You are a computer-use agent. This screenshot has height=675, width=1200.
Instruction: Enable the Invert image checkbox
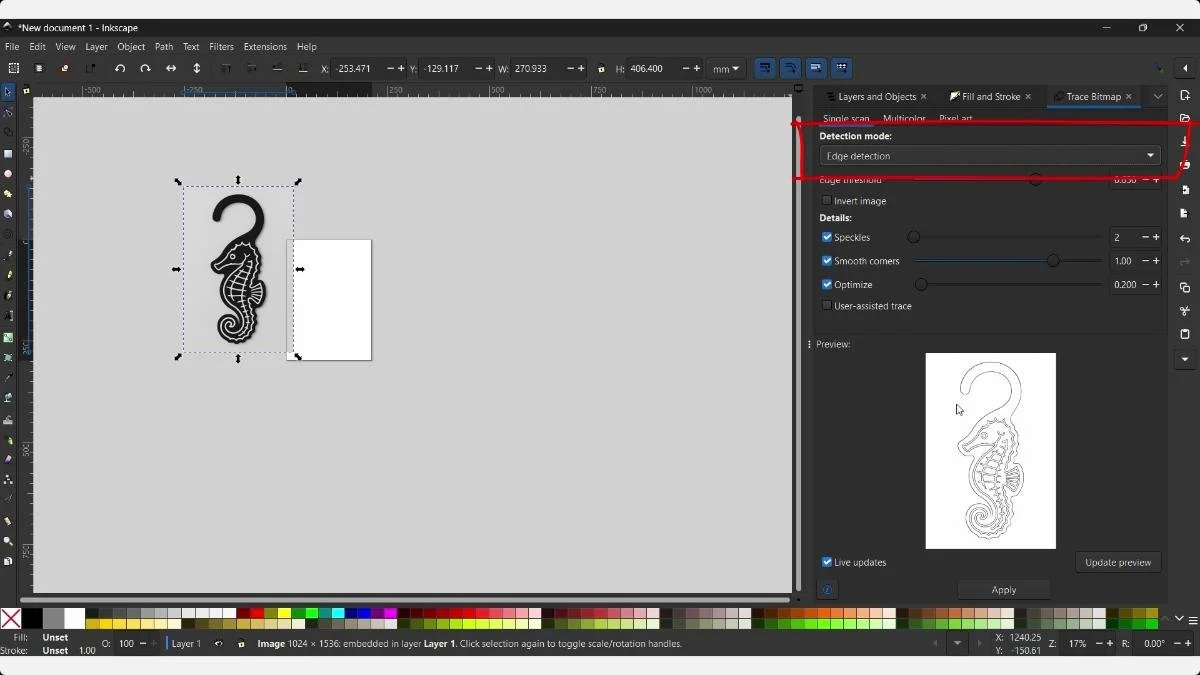827,201
